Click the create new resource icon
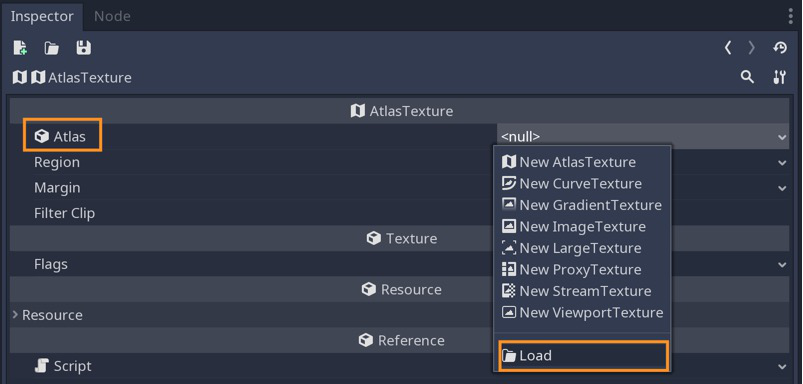 20,48
